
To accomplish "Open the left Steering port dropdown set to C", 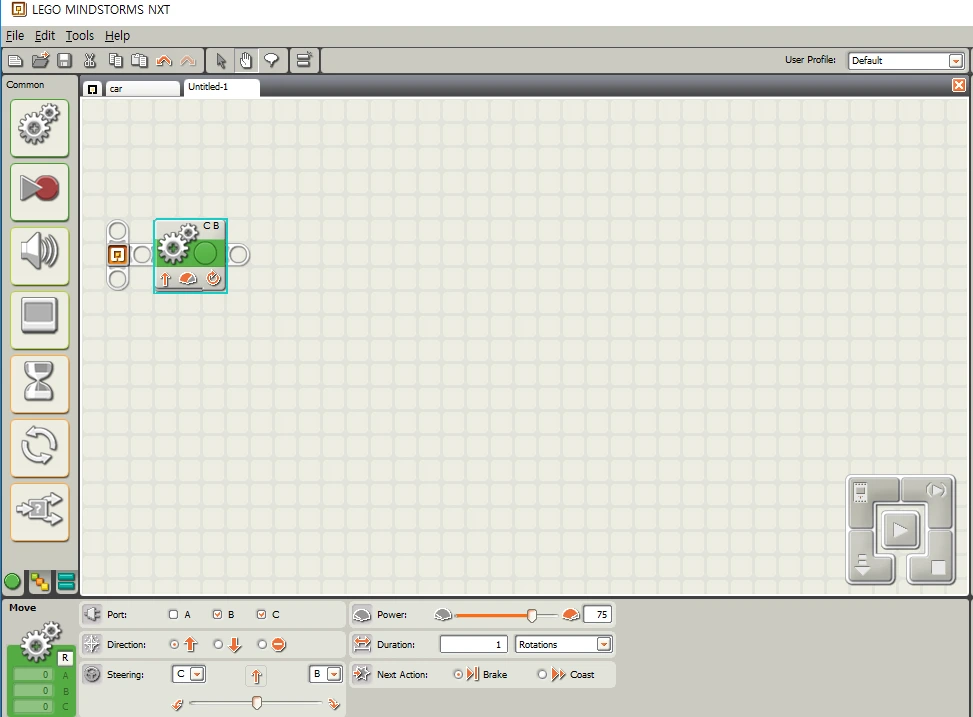I will (x=197, y=674).
